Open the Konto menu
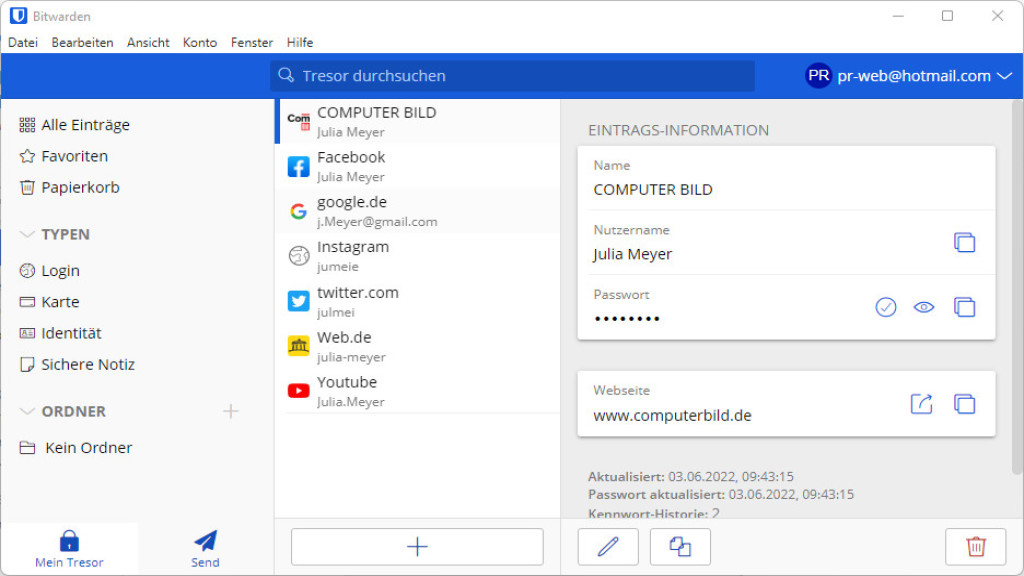Screen dimensions: 1024x576 coord(199,42)
